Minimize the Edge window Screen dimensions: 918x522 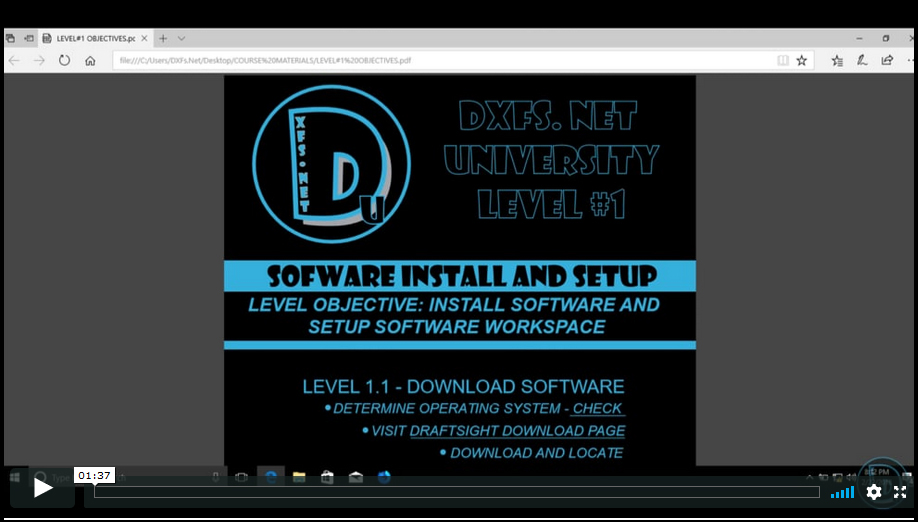[x=859, y=39]
